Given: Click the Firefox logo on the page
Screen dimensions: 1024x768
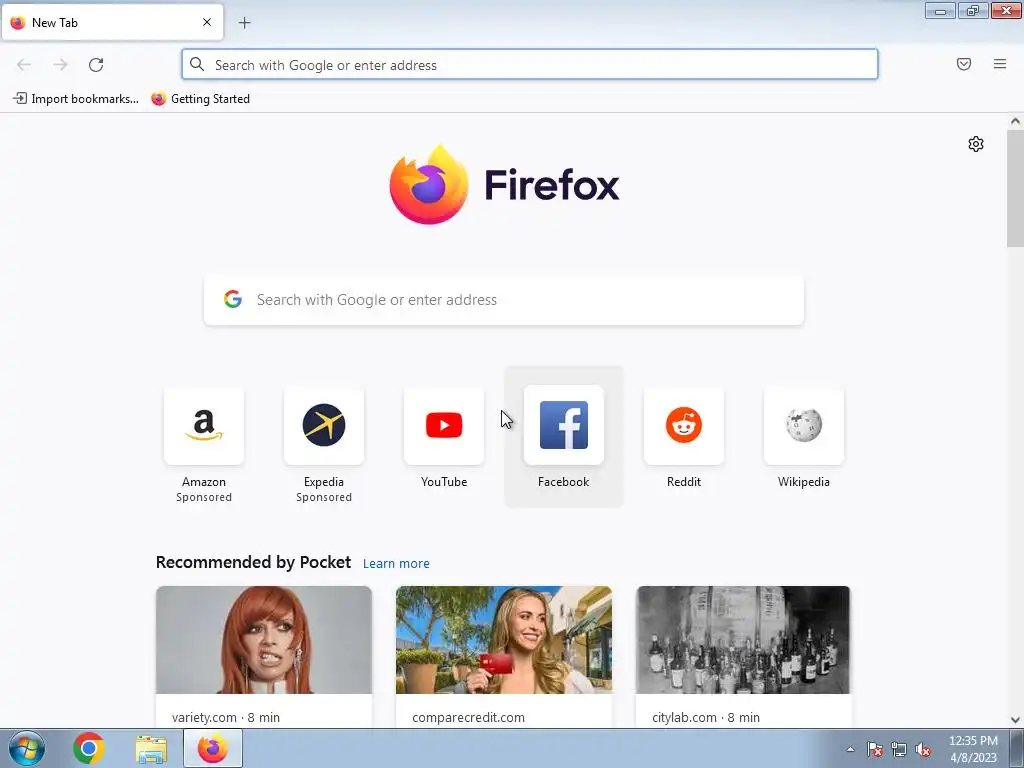Looking at the screenshot, I should [x=504, y=184].
